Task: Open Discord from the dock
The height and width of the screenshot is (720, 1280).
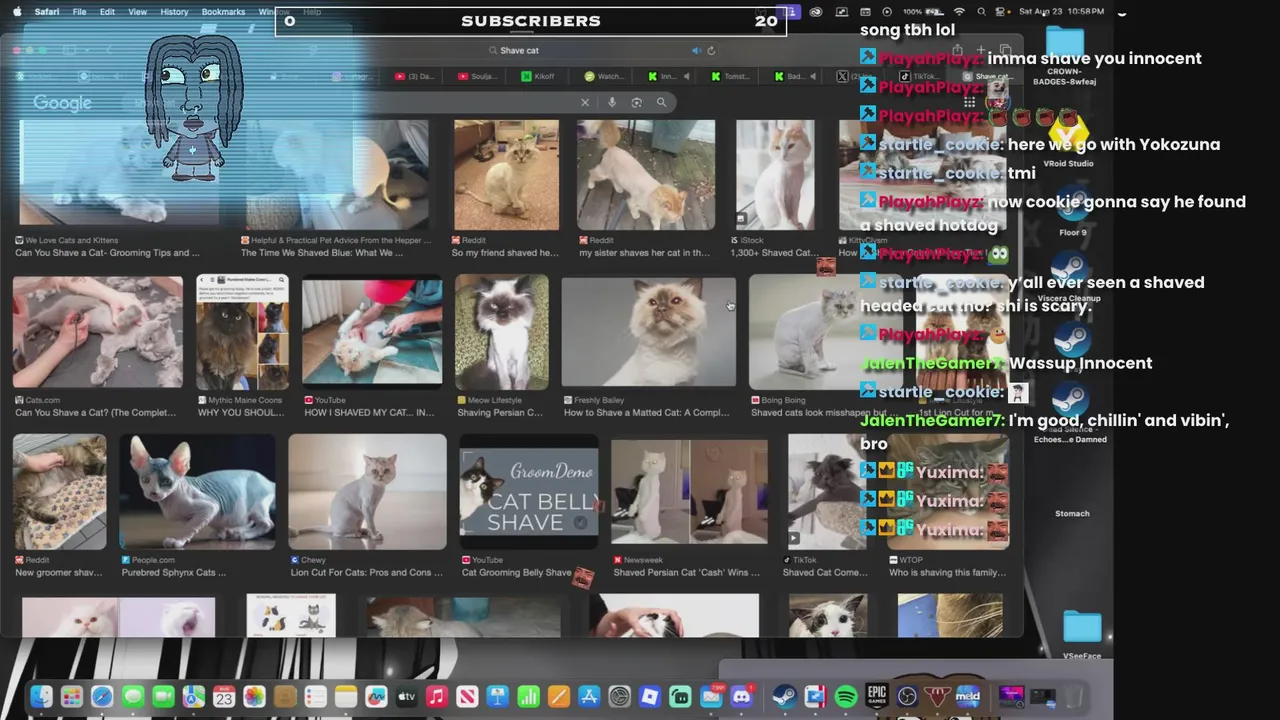Action: pyautogui.click(x=741, y=697)
